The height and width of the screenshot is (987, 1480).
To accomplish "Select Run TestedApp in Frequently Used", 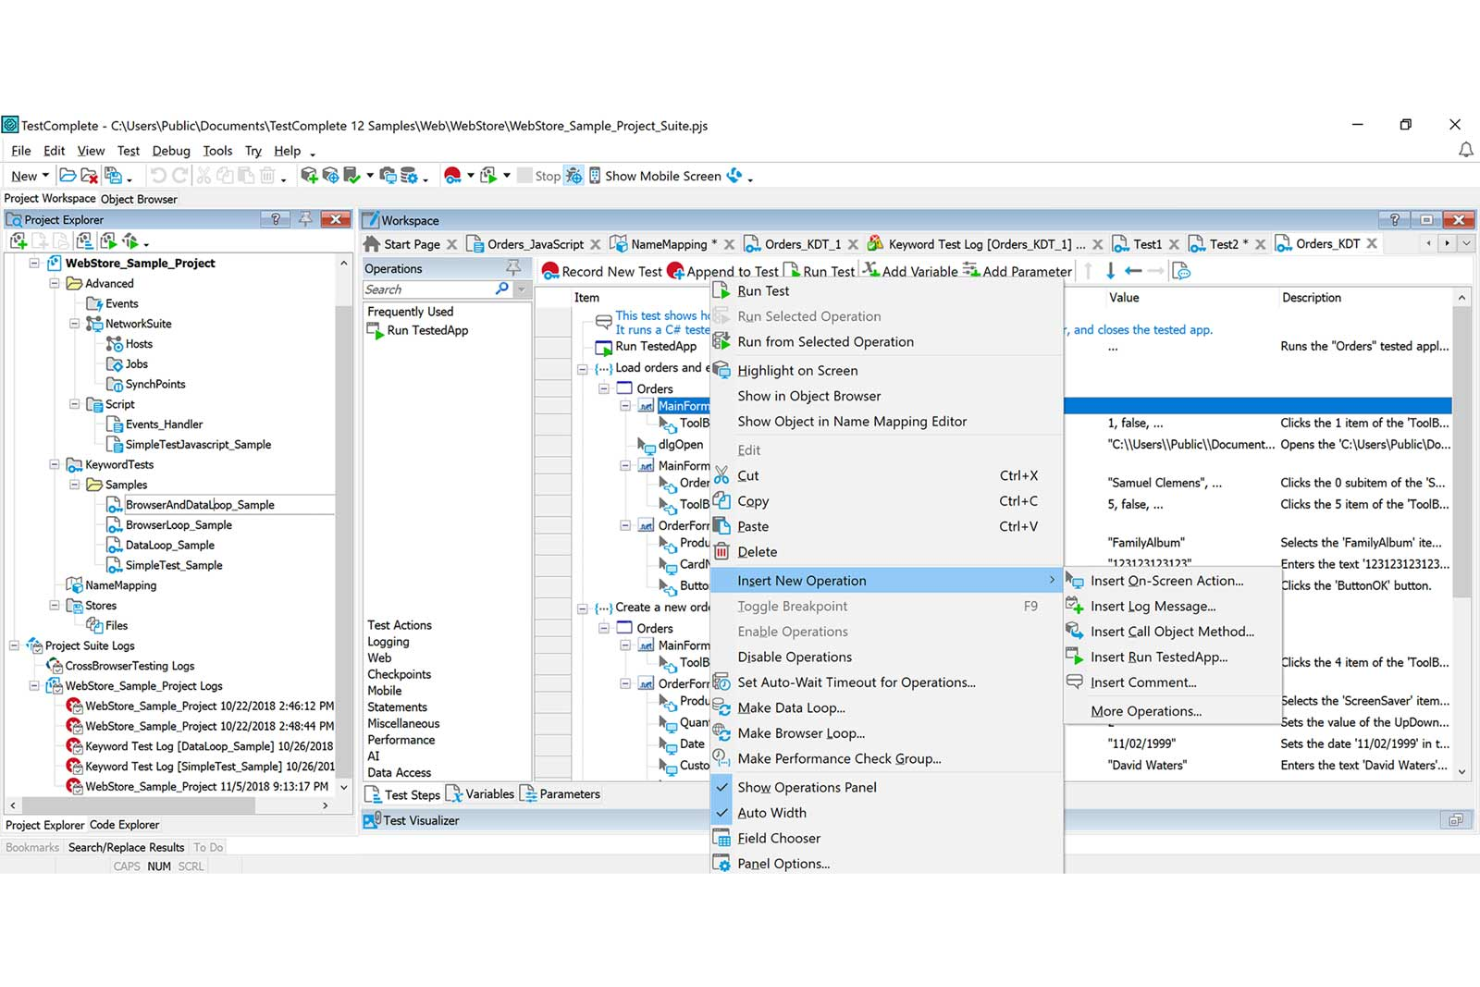I will pyautogui.click(x=427, y=330).
